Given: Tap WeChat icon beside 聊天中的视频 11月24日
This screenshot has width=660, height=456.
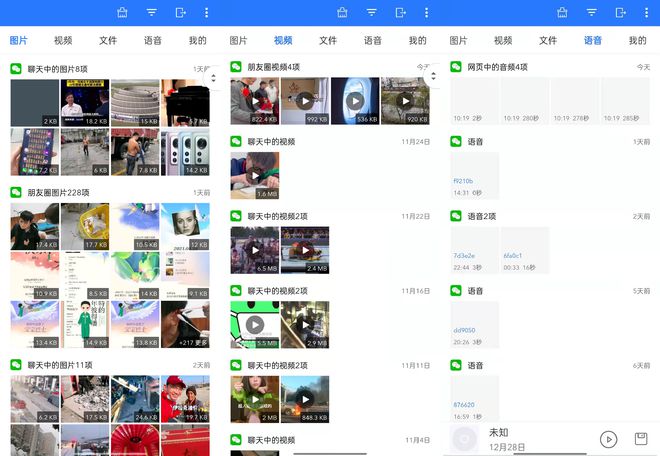Looking at the screenshot, I should pyautogui.click(x=236, y=141).
